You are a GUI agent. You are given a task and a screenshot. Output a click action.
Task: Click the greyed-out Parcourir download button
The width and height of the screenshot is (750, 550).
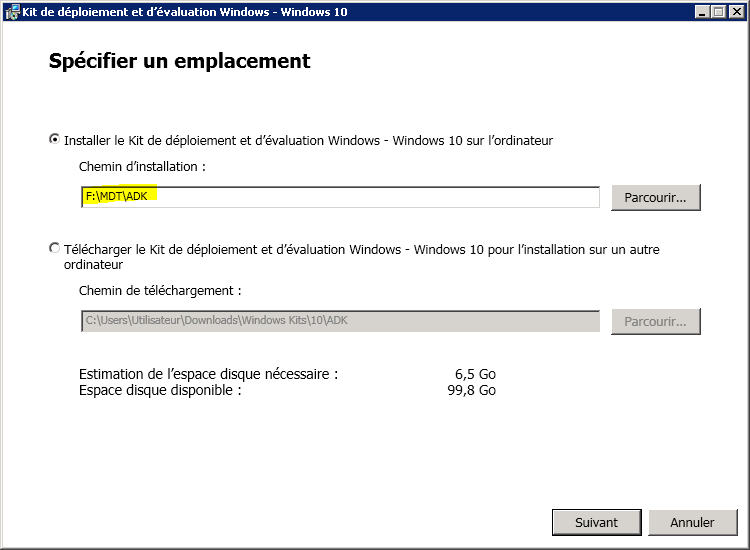tap(655, 321)
